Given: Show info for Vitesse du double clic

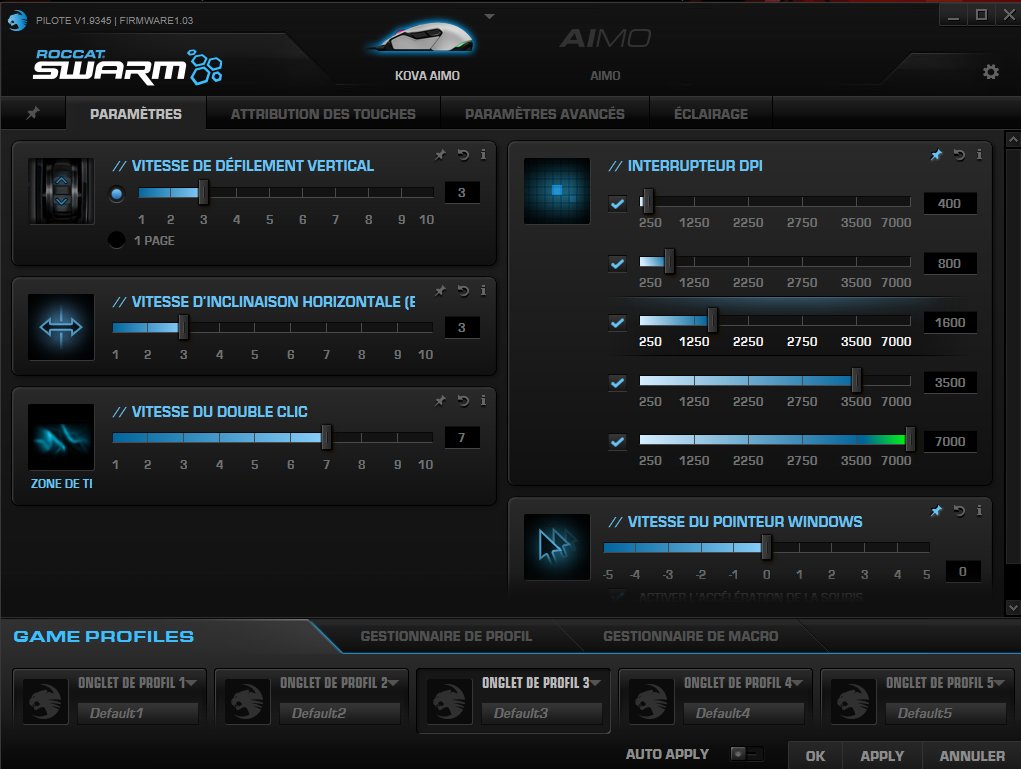Looking at the screenshot, I should coord(483,400).
